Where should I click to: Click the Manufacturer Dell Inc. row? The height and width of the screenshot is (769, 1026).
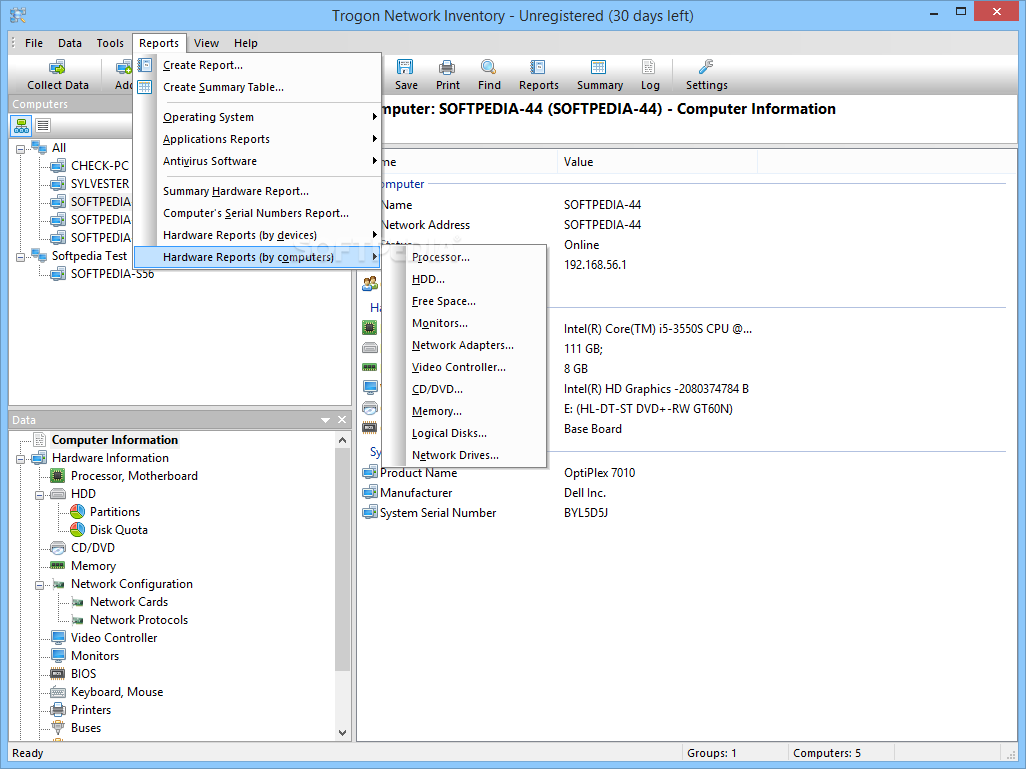pos(684,493)
